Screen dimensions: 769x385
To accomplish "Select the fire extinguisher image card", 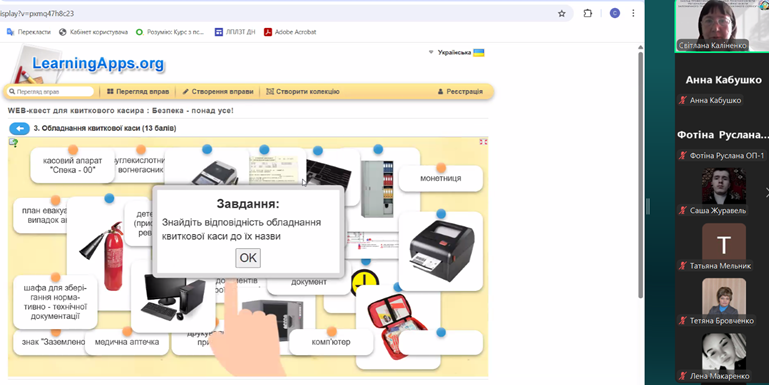I will tap(103, 255).
